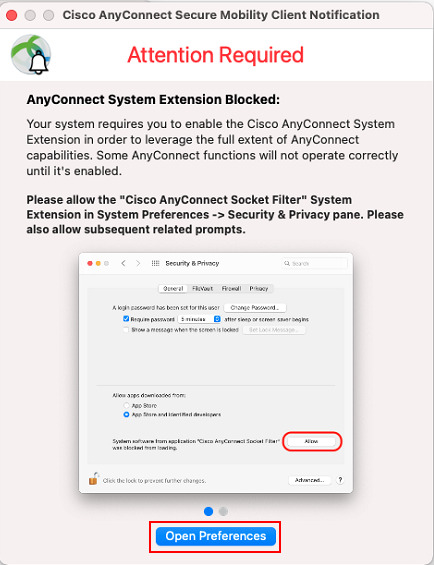This screenshot has width=434, height=565.
Task: Select the App Store radio button
Action: 126,406
